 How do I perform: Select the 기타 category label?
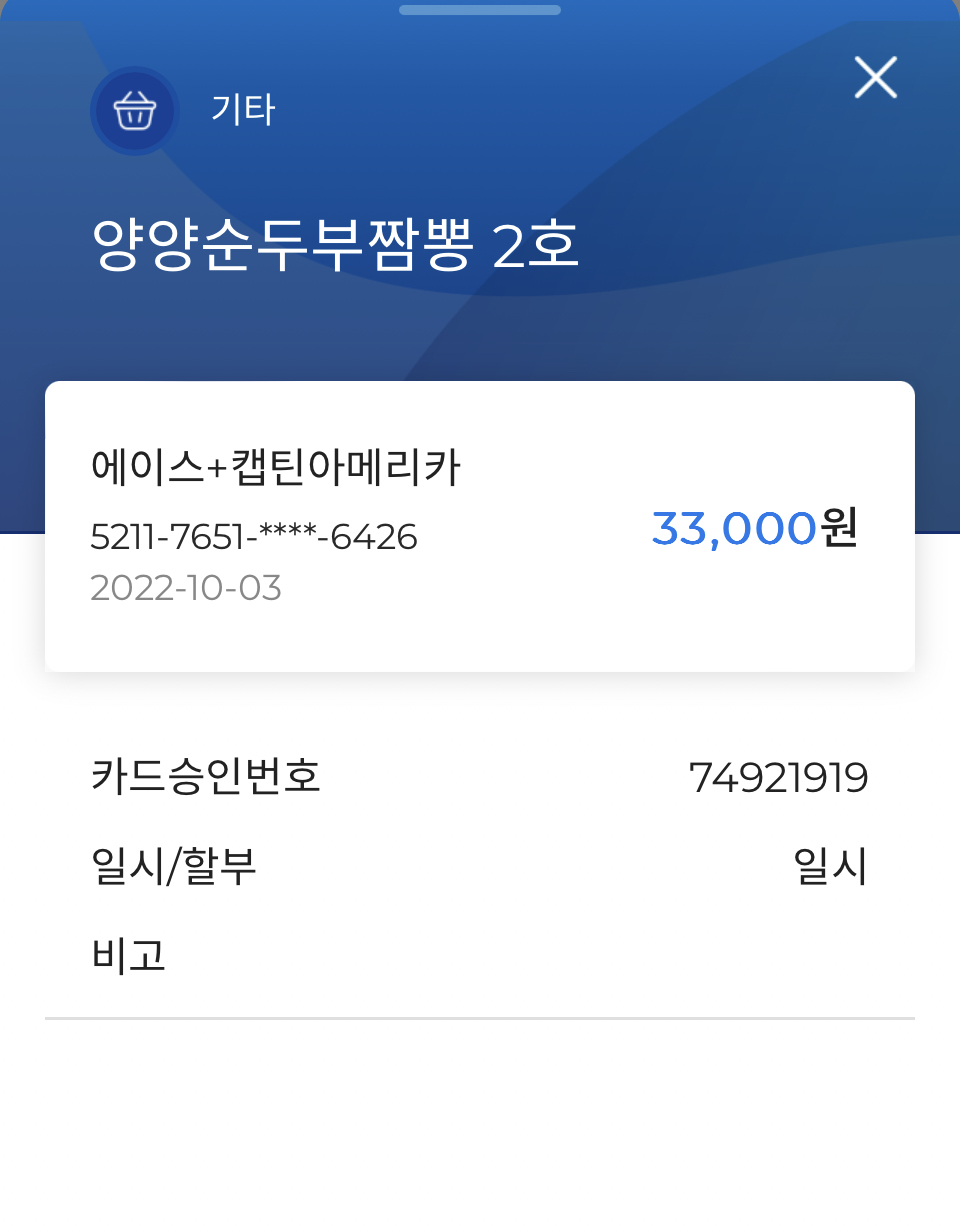242,109
